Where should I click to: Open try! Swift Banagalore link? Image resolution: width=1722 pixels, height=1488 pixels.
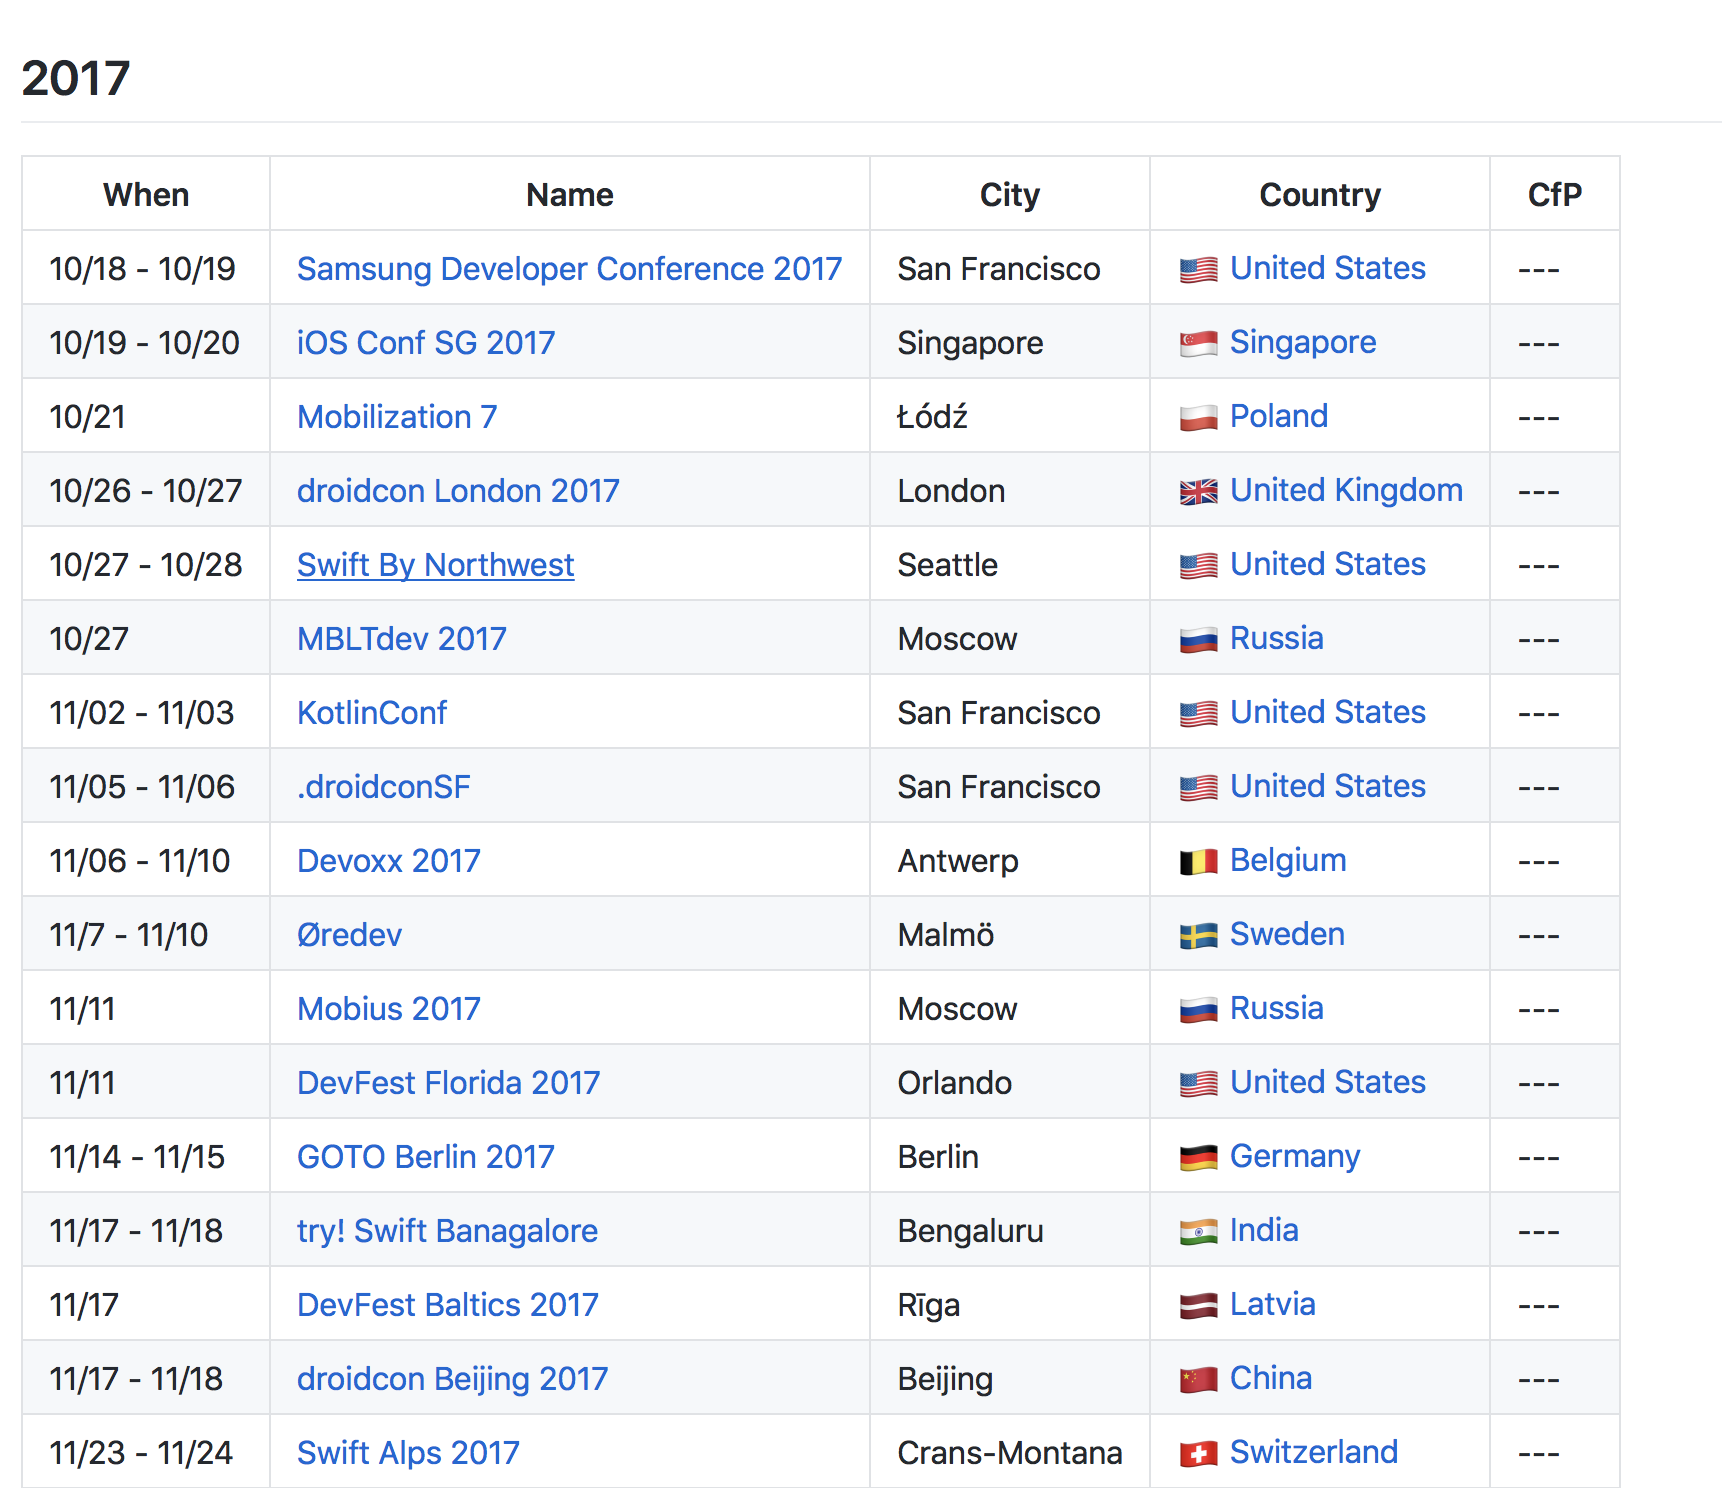(447, 1230)
